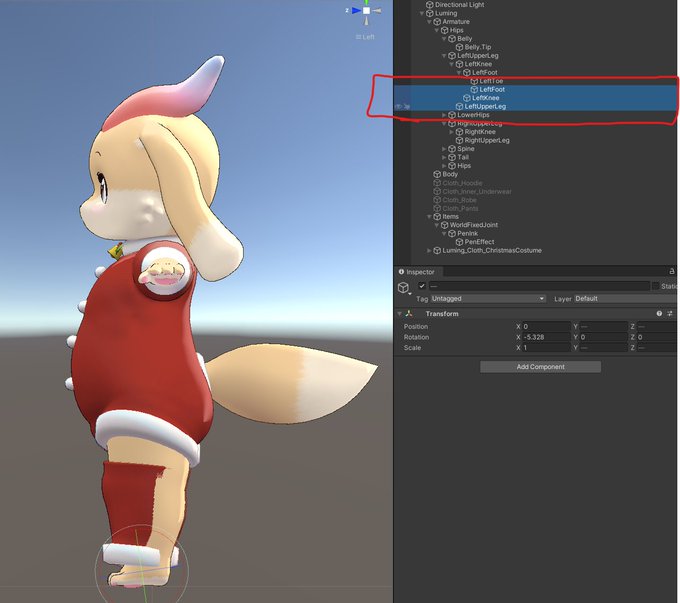Select the highlighted LeftKnee row

click(x=535, y=98)
